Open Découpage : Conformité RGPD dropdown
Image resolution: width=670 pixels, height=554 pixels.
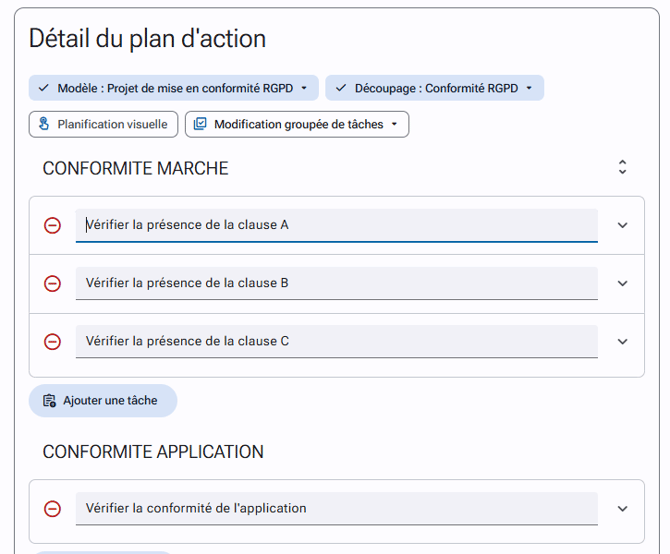coord(435,88)
